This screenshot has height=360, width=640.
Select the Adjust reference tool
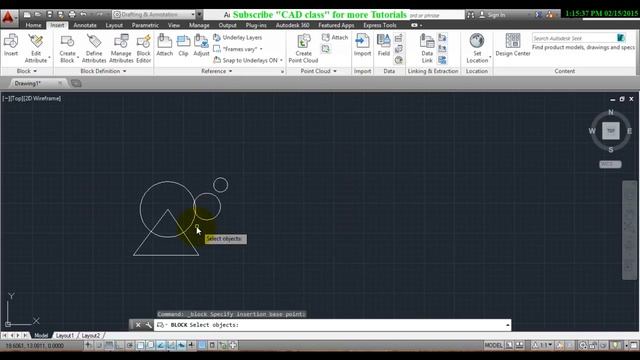tap(201, 45)
